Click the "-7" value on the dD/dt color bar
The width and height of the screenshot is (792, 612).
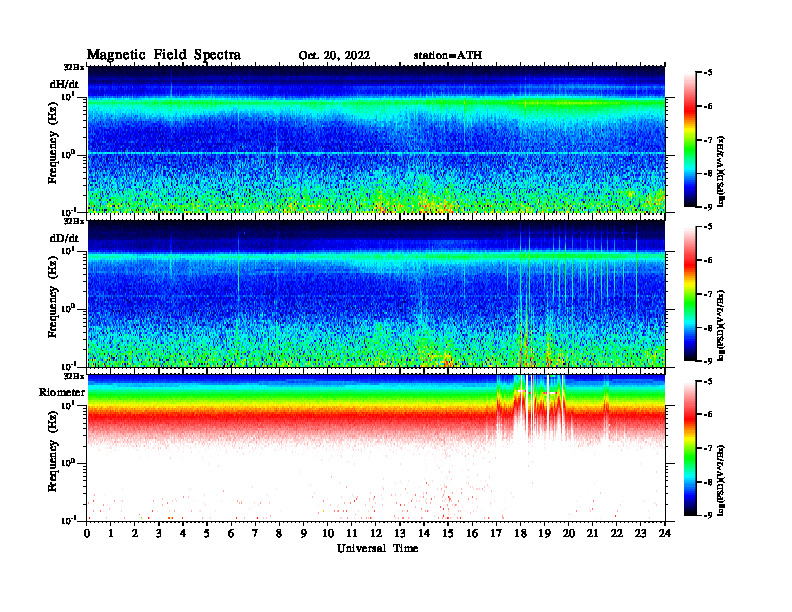708,294
